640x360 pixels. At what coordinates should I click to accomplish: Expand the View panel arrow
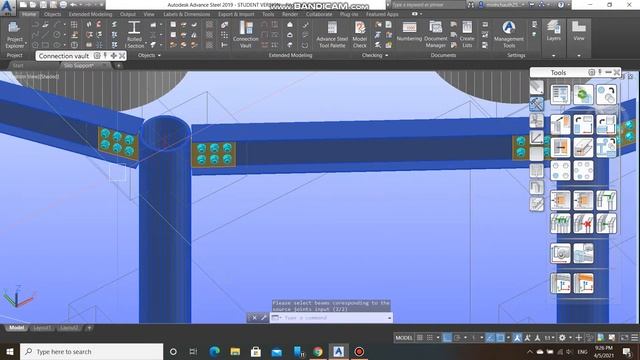pyautogui.click(x=579, y=56)
